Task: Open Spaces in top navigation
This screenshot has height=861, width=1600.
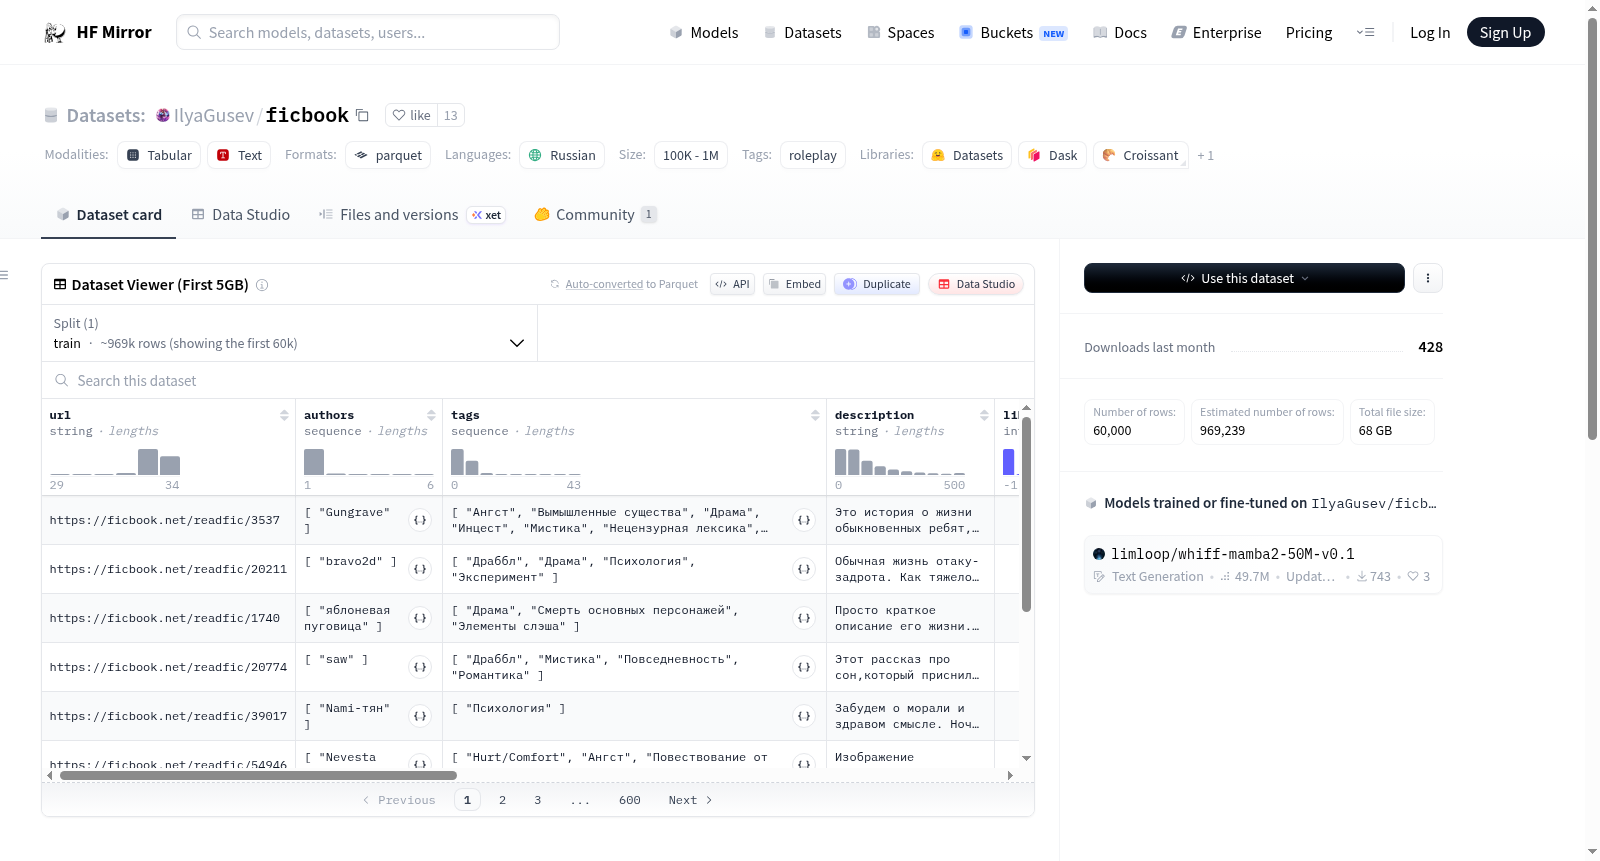Action: pyautogui.click(x=901, y=33)
